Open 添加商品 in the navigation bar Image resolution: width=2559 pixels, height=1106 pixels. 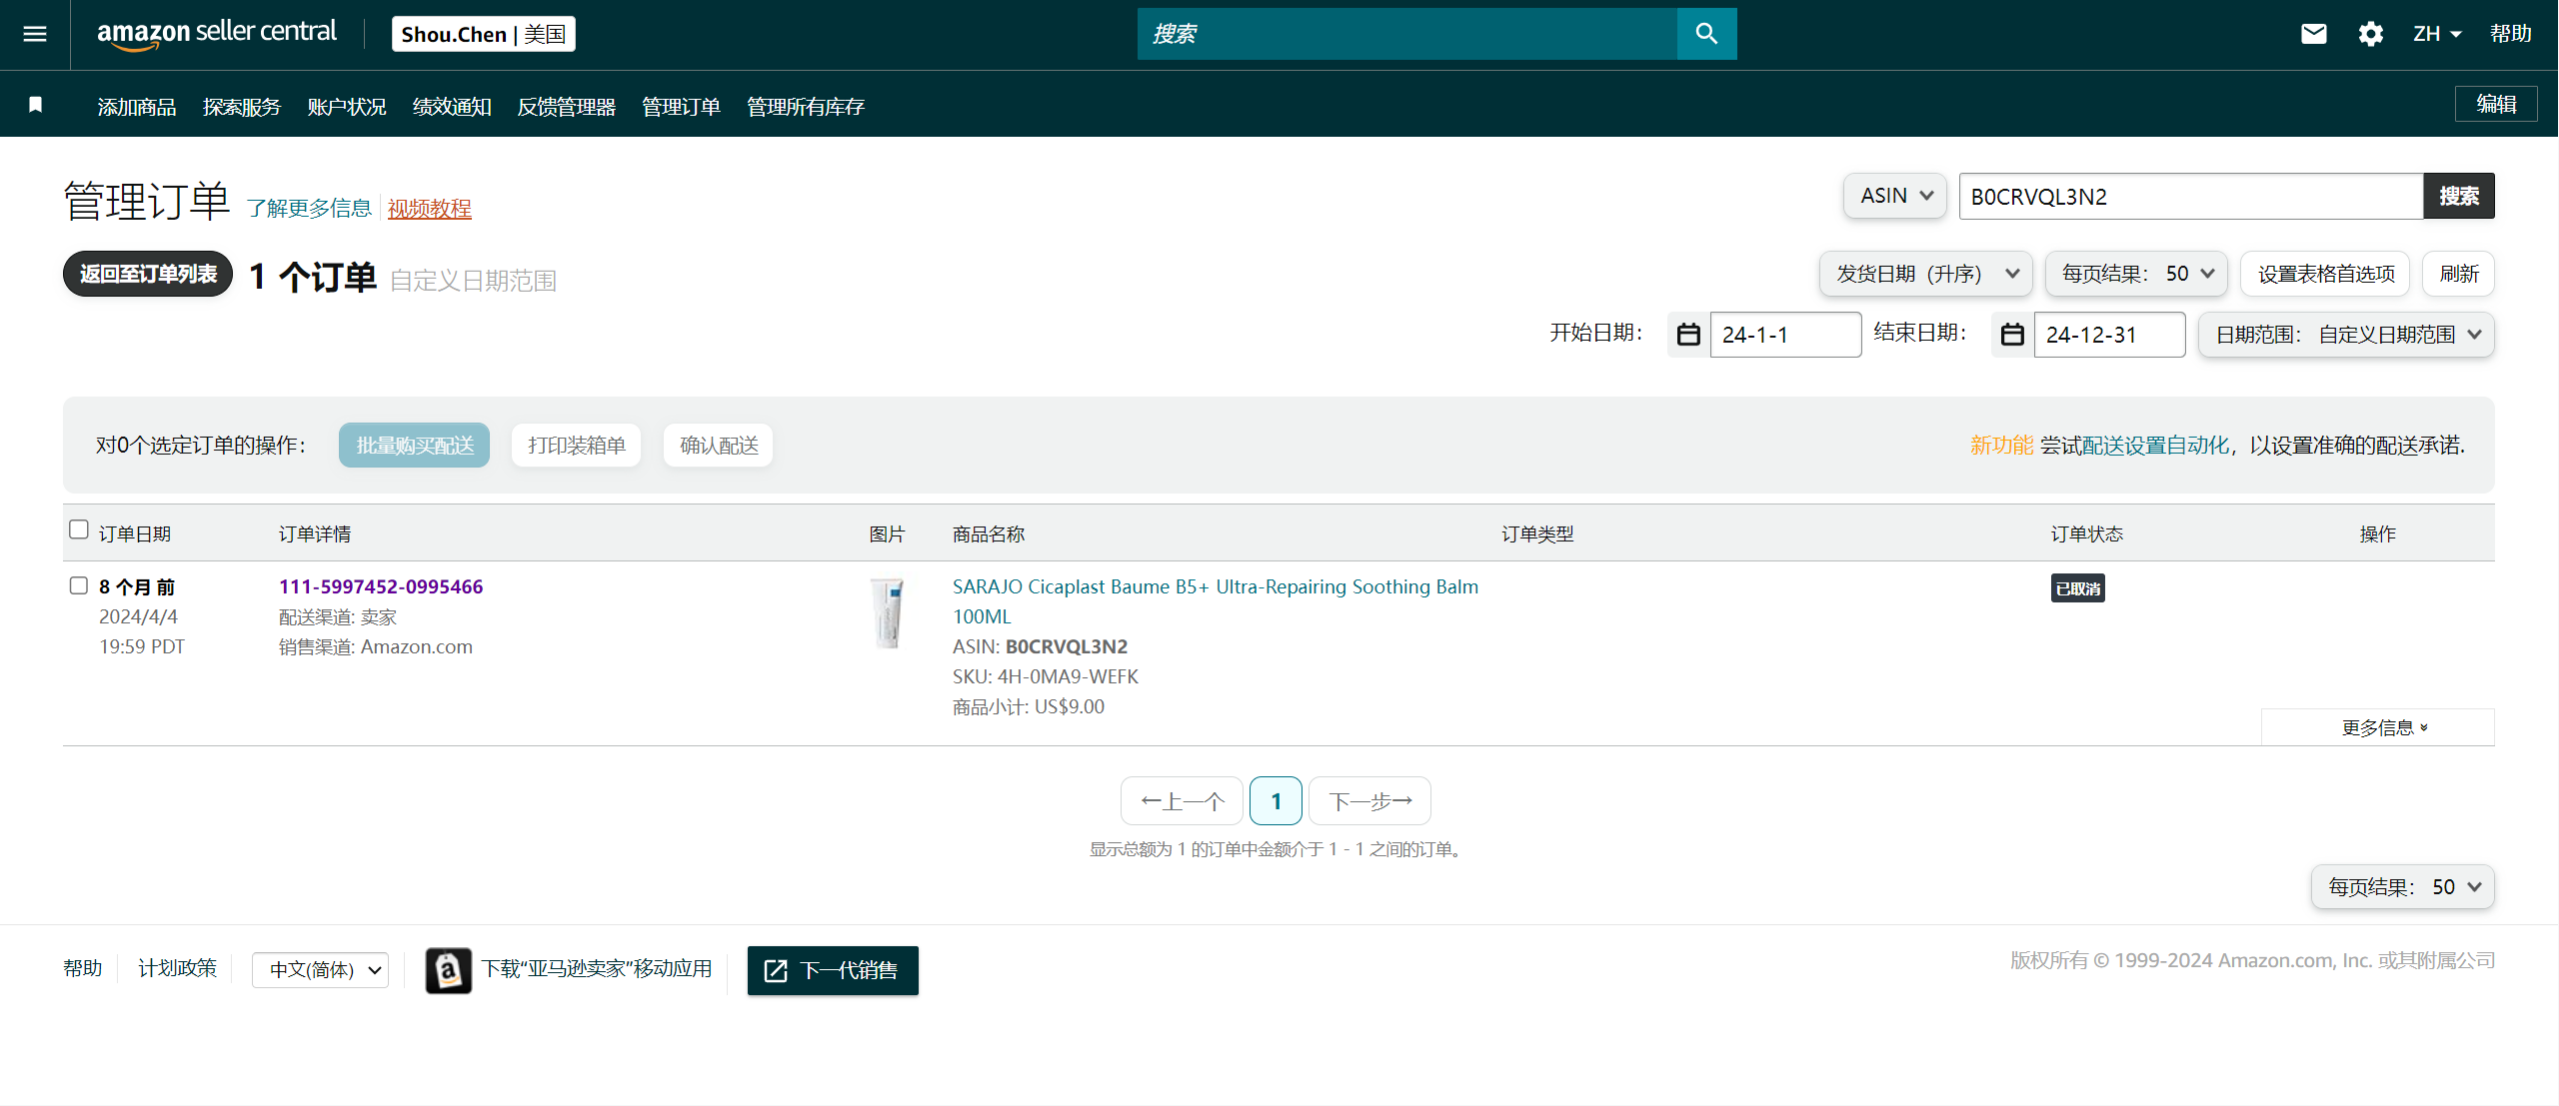pyautogui.click(x=137, y=107)
